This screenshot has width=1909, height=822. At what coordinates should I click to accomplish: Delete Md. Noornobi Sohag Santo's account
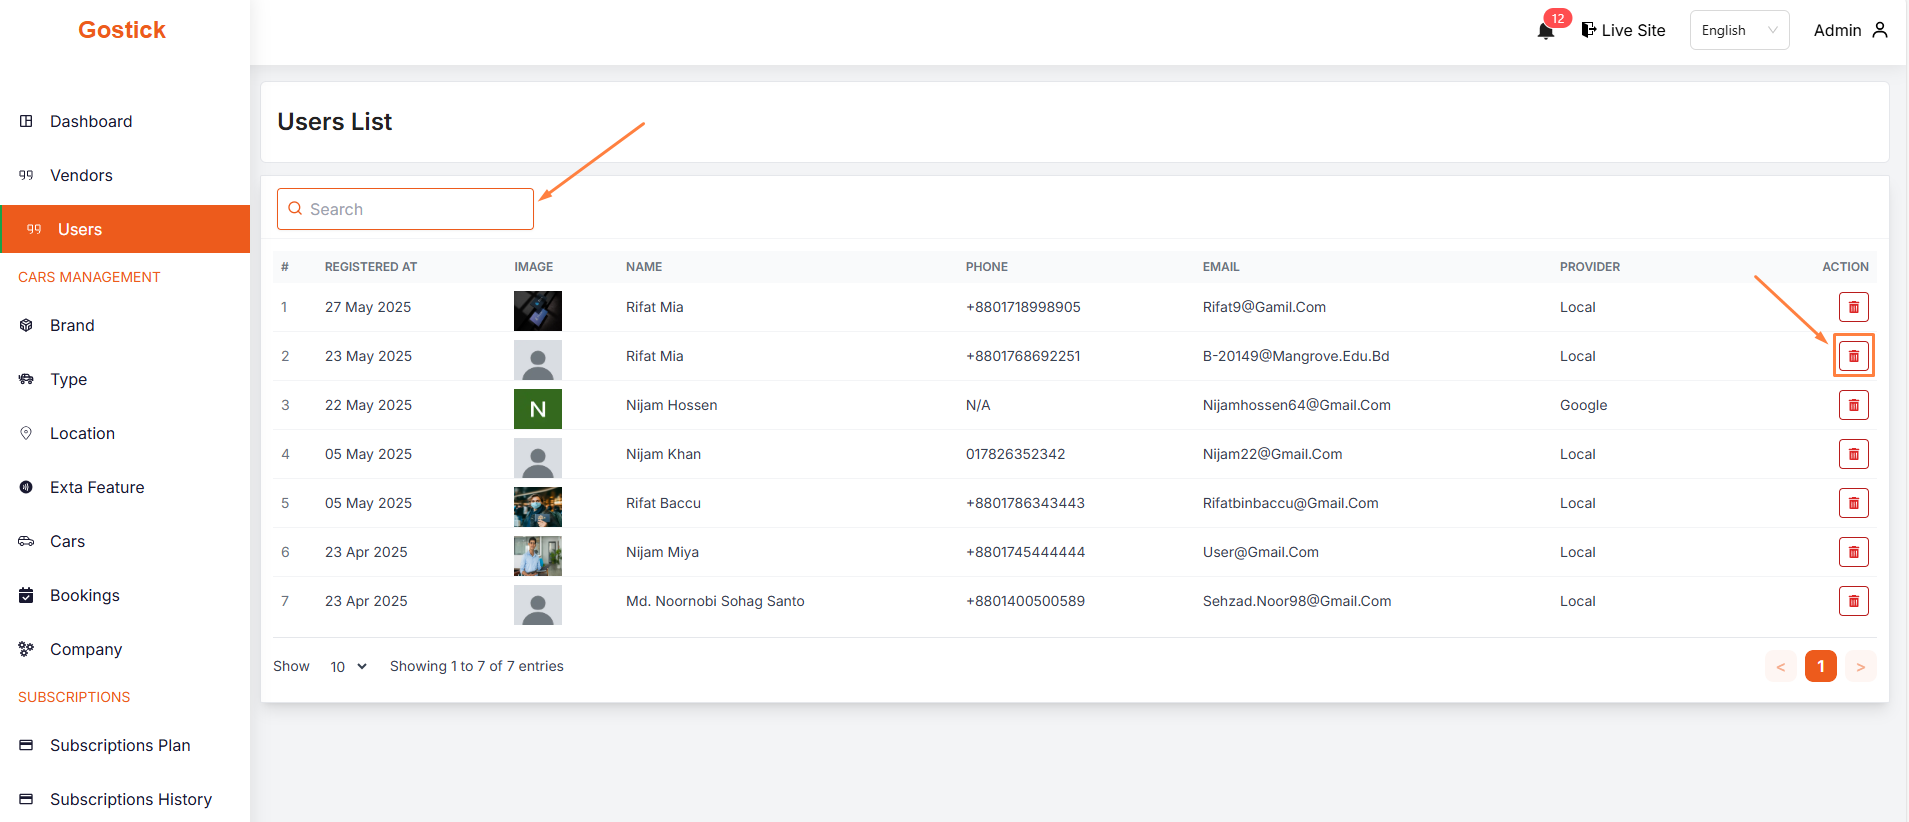1853,601
